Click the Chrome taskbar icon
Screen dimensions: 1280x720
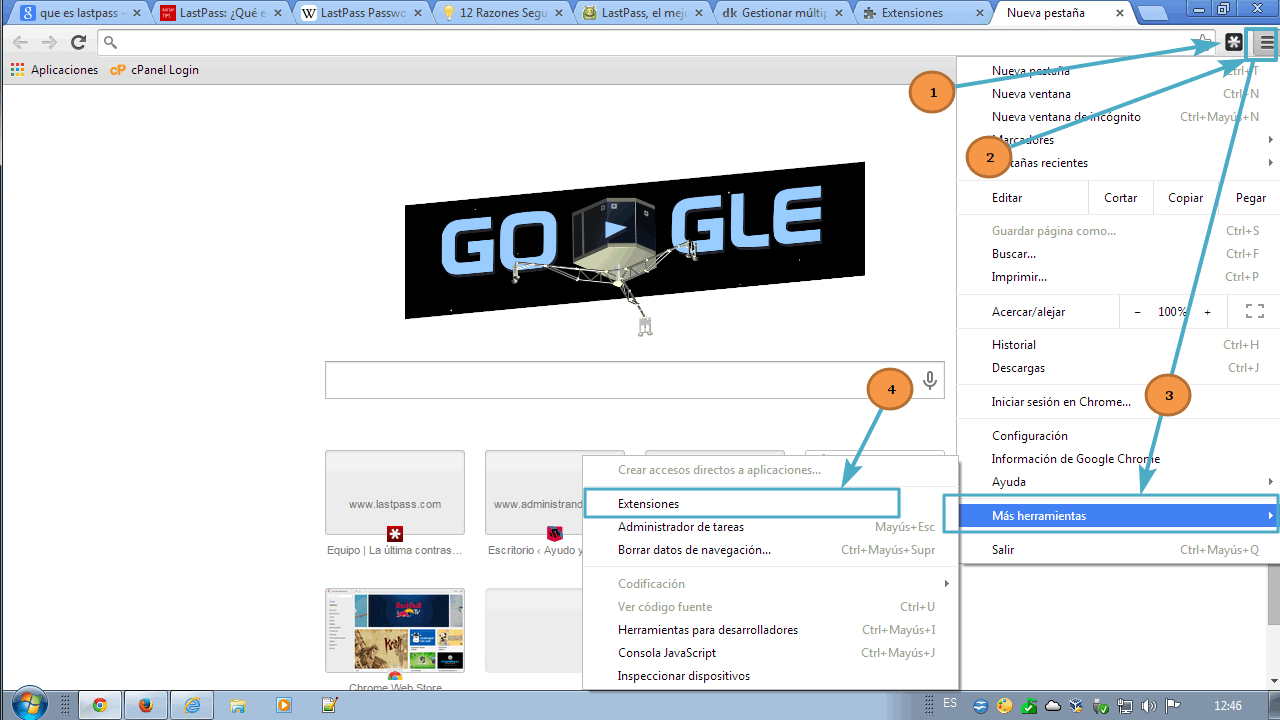click(x=100, y=705)
